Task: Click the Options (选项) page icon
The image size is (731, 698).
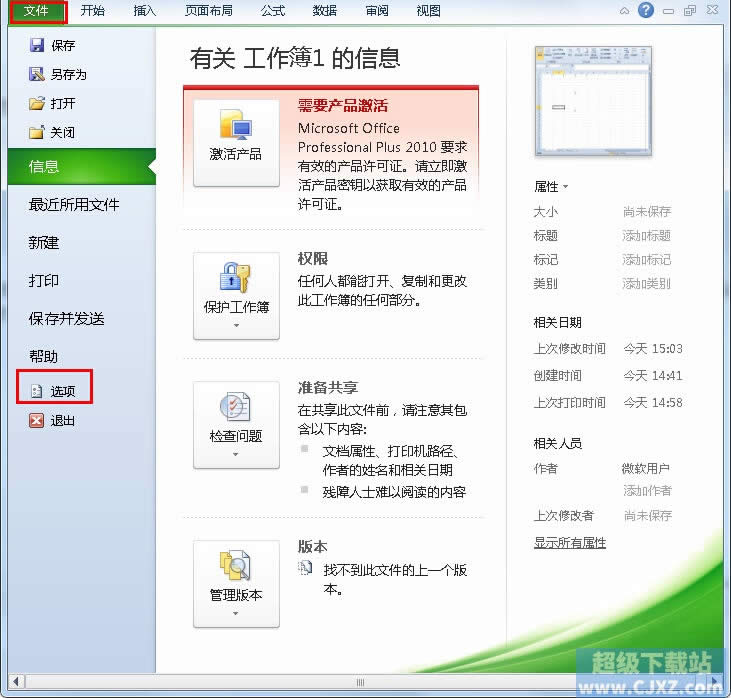Action: [x=36, y=391]
